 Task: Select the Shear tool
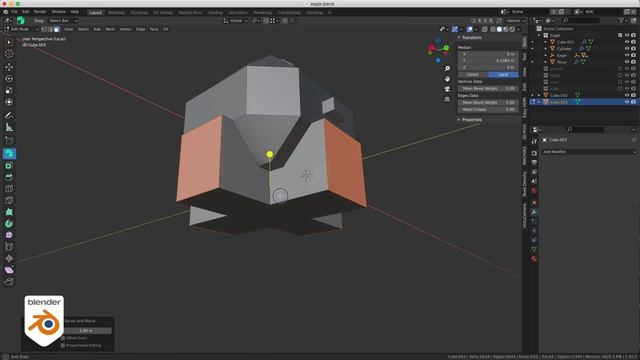[9, 270]
